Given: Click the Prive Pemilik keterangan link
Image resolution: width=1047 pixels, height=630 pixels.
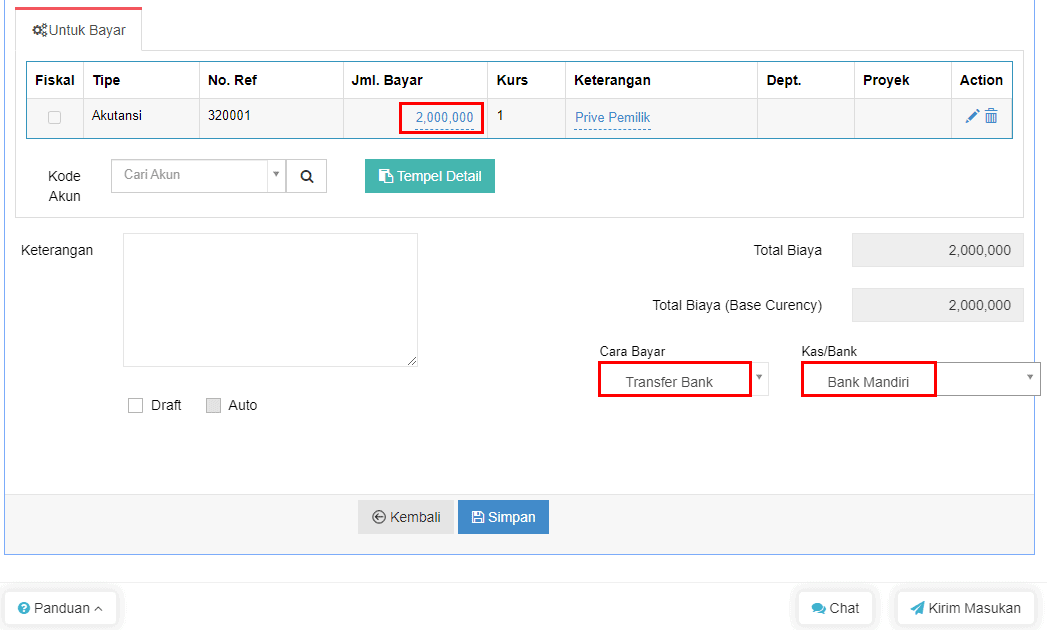Looking at the screenshot, I should (x=612, y=118).
